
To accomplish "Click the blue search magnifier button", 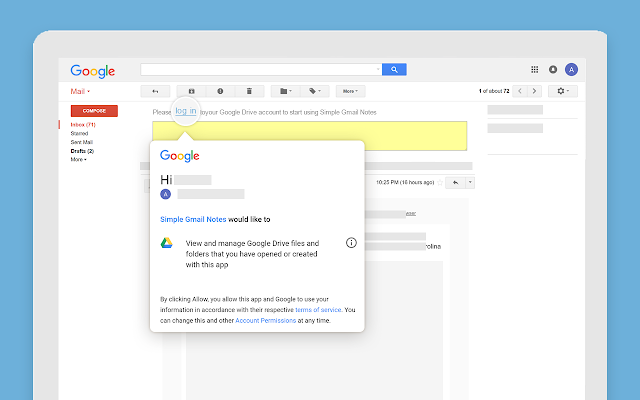I will pyautogui.click(x=394, y=69).
